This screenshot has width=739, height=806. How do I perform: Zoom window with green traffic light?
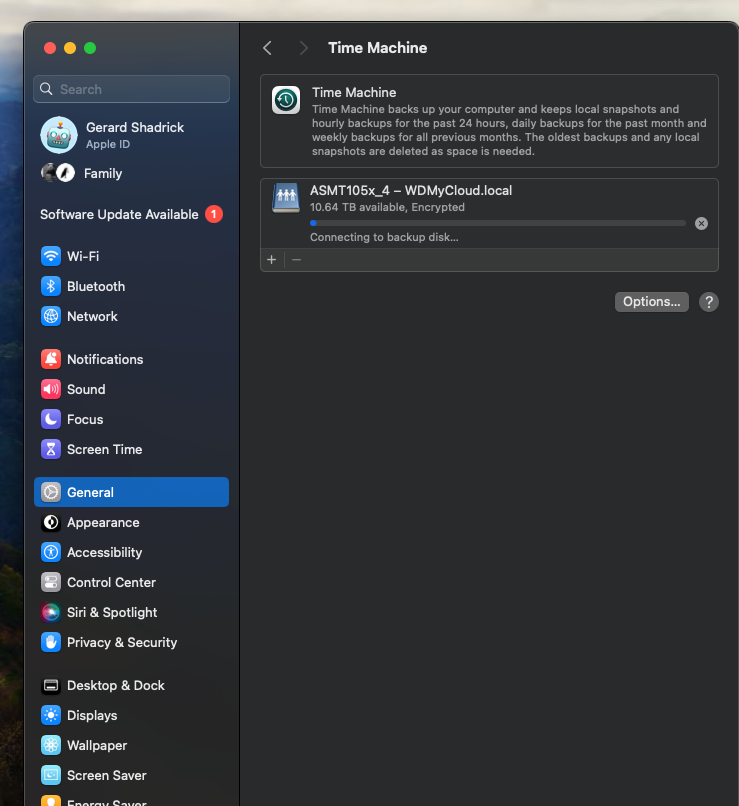[x=90, y=48]
